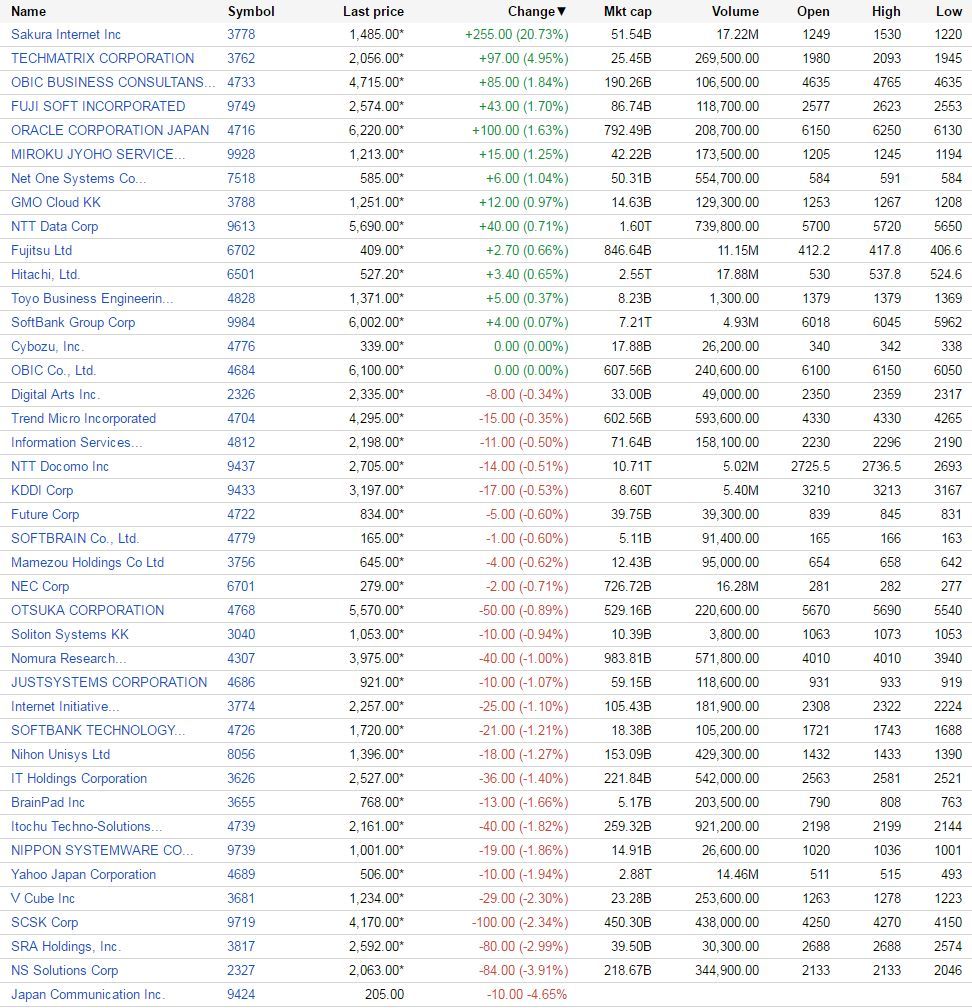This screenshot has height=1008, width=972.
Task: Open OBIC Co., Ltd. link
Action: pyautogui.click(x=53, y=370)
